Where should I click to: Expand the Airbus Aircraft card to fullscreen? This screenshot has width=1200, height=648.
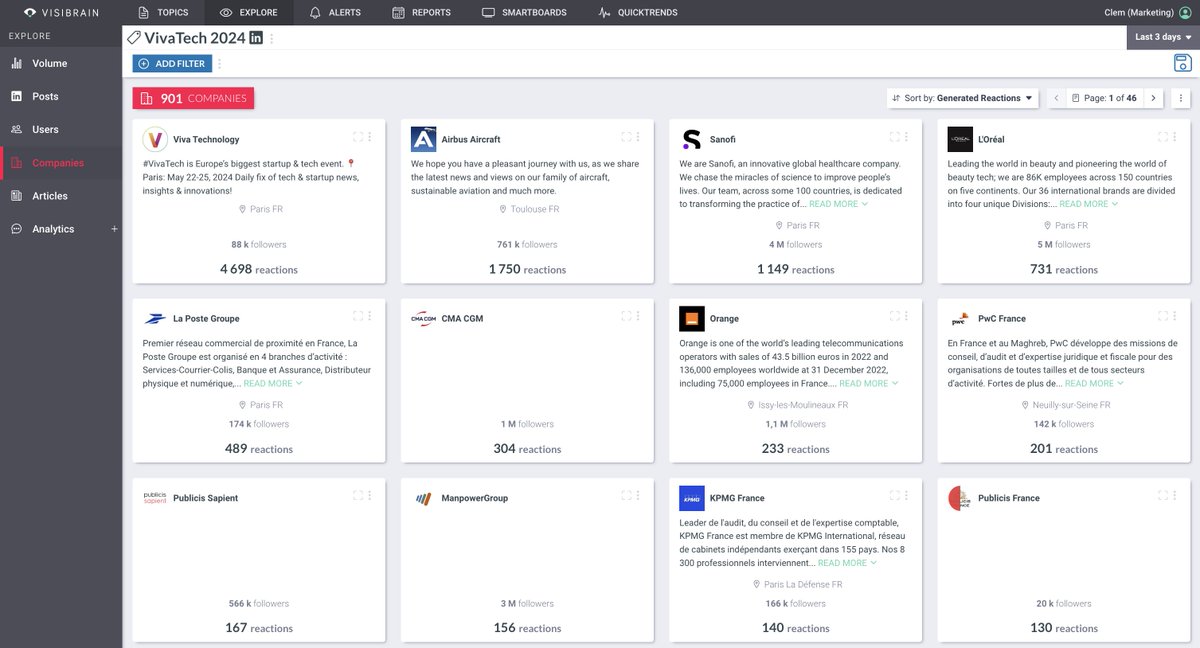[x=626, y=137]
